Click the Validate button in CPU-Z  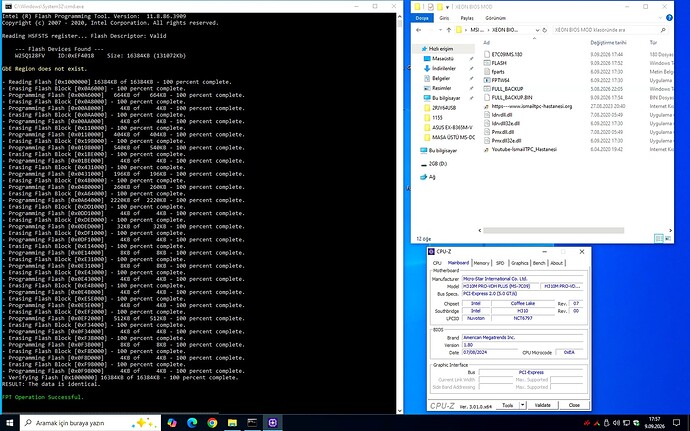pyautogui.click(x=543, y=405)
